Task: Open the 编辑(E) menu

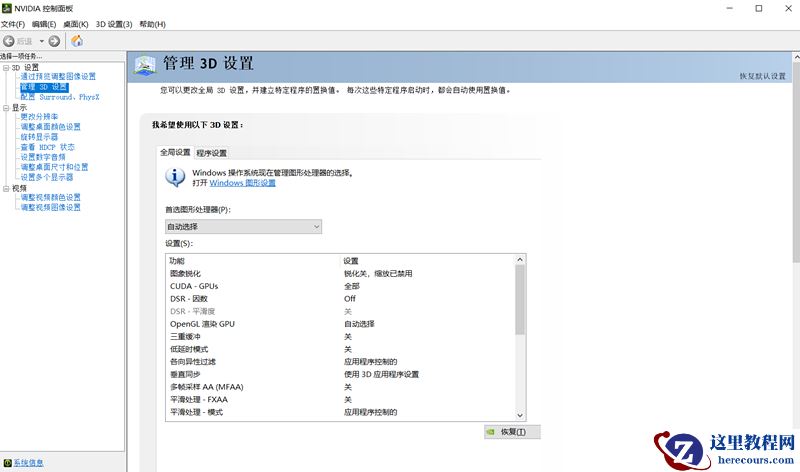Action: coord(44,24)
